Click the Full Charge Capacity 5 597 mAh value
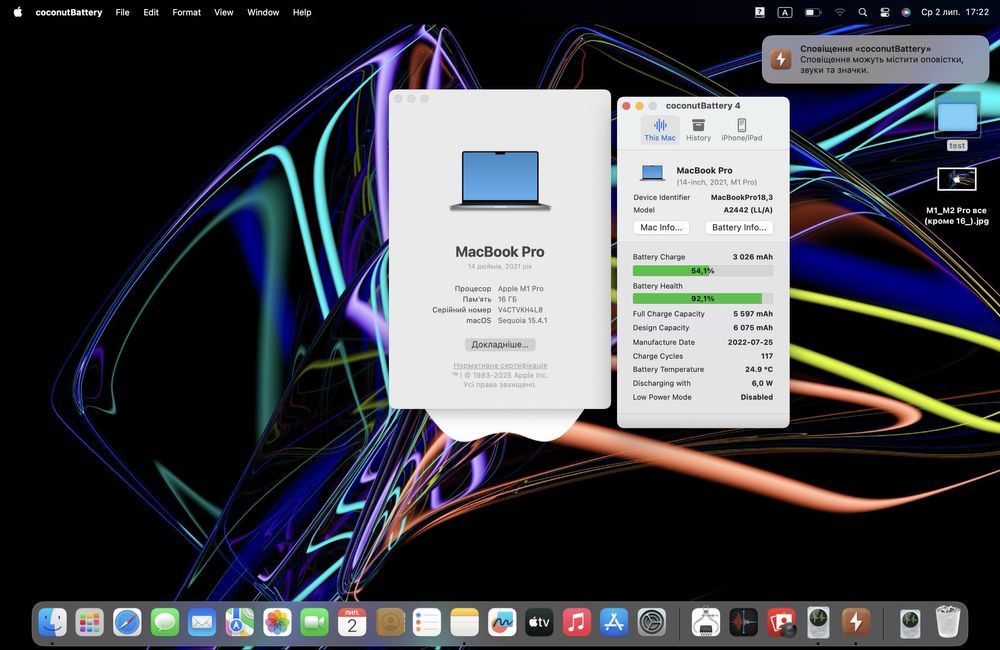 pos(753,314)
